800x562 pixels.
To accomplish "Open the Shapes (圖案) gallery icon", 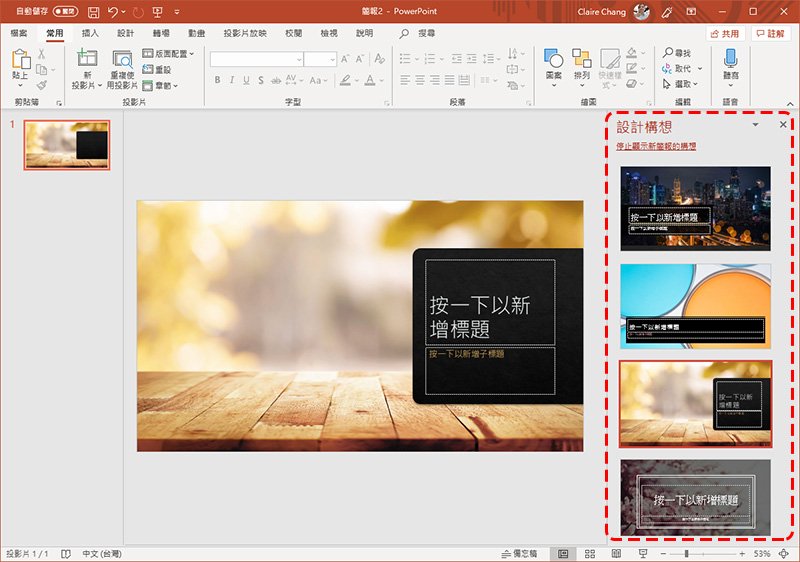I will (553, 59).
